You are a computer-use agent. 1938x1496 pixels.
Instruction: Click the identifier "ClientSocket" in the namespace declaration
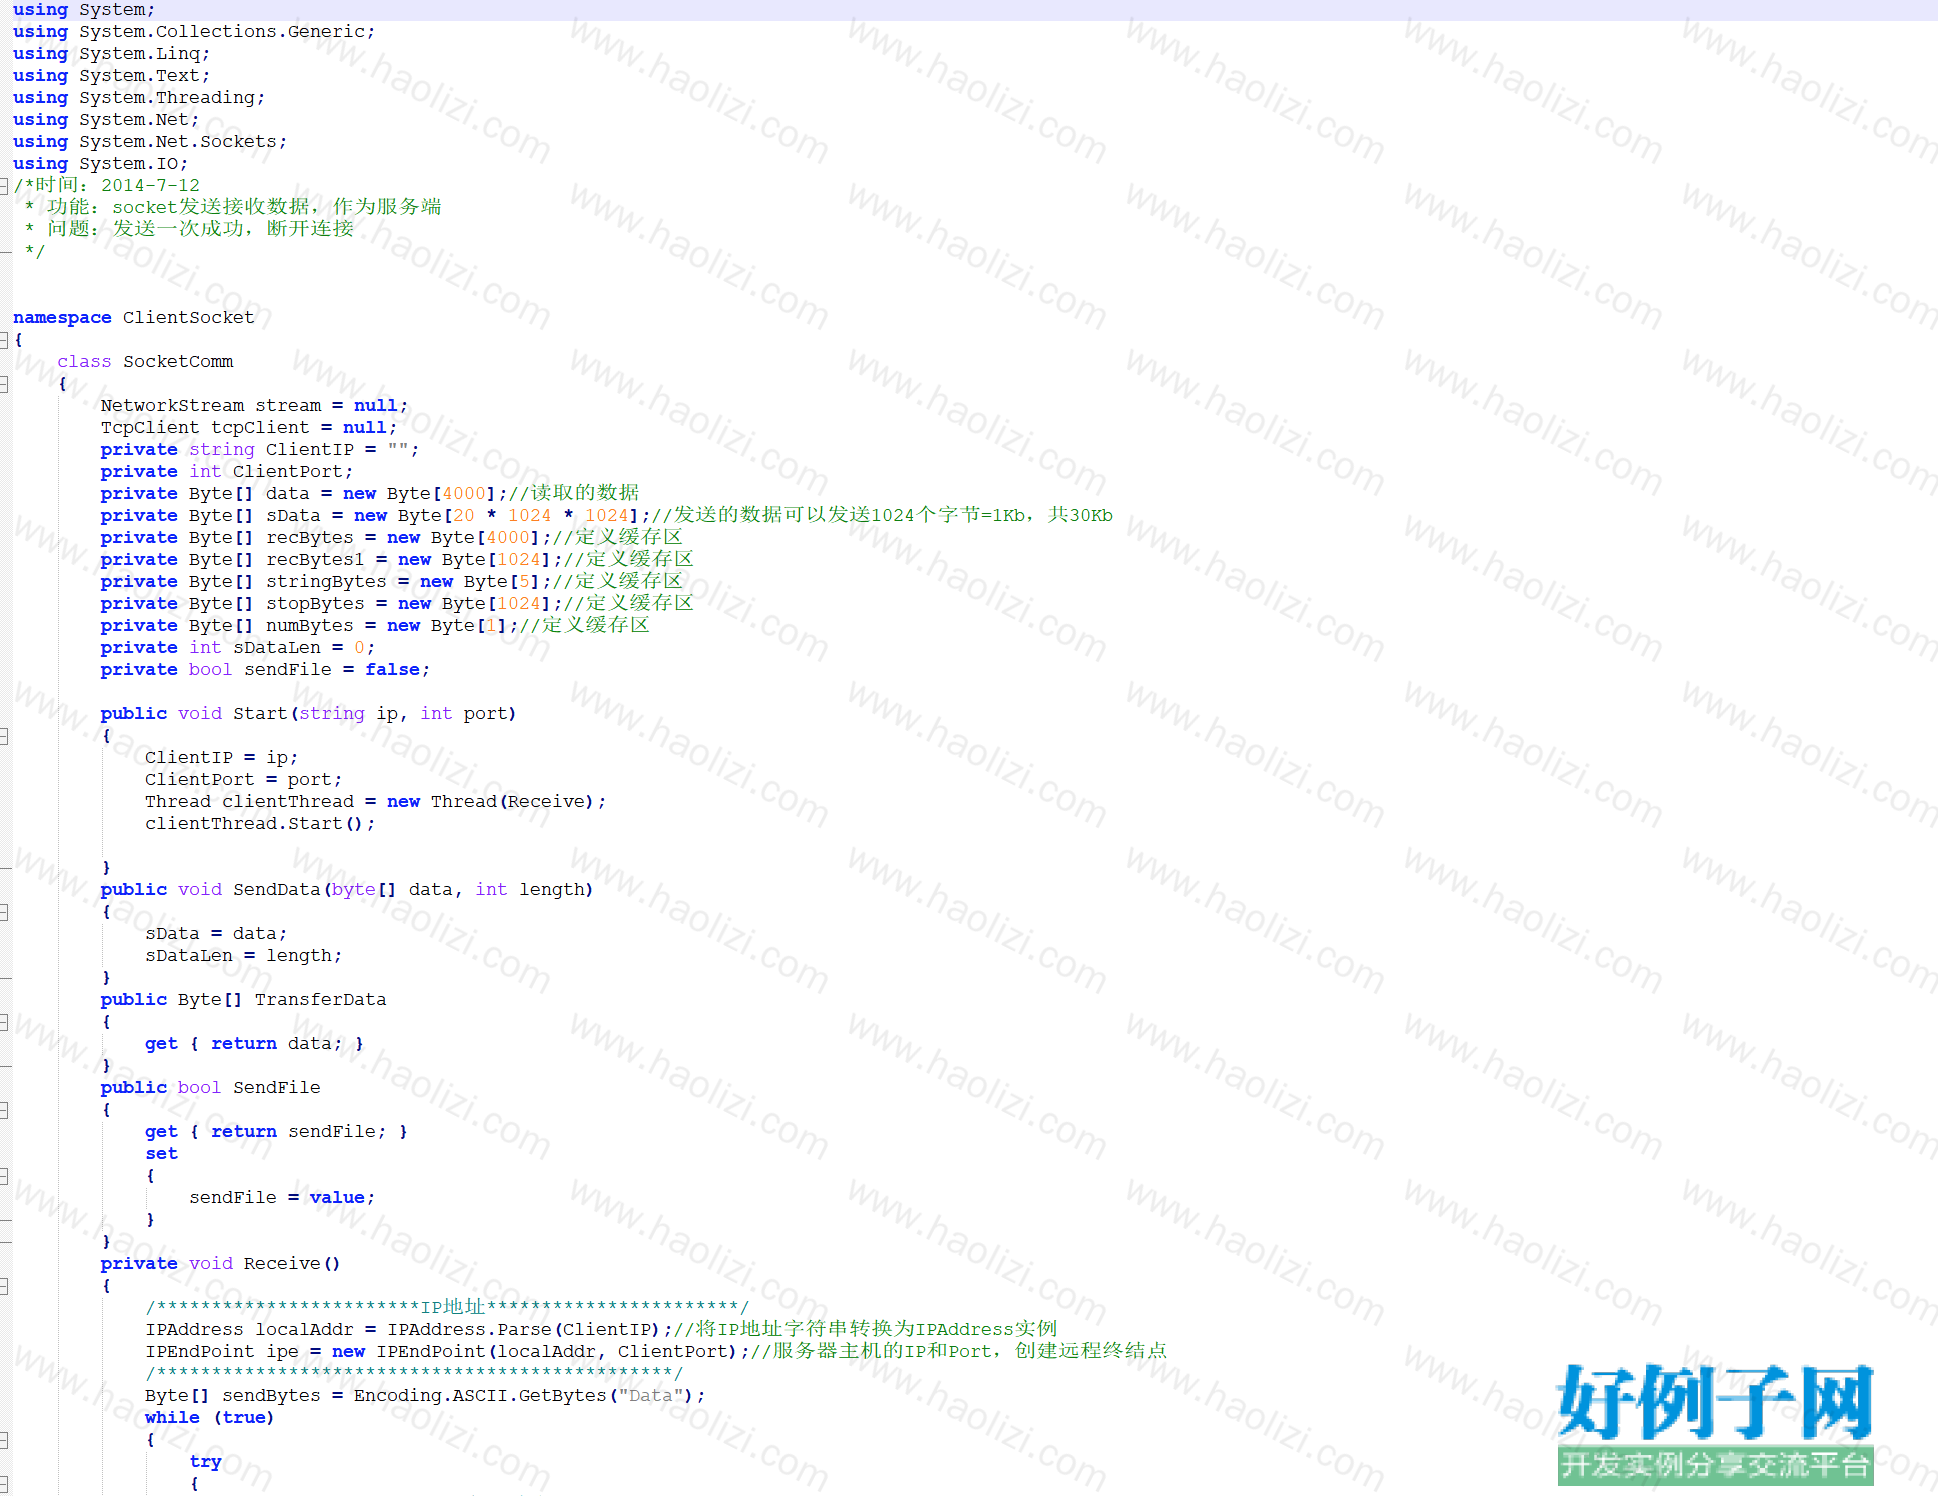(x=189, y=318)
